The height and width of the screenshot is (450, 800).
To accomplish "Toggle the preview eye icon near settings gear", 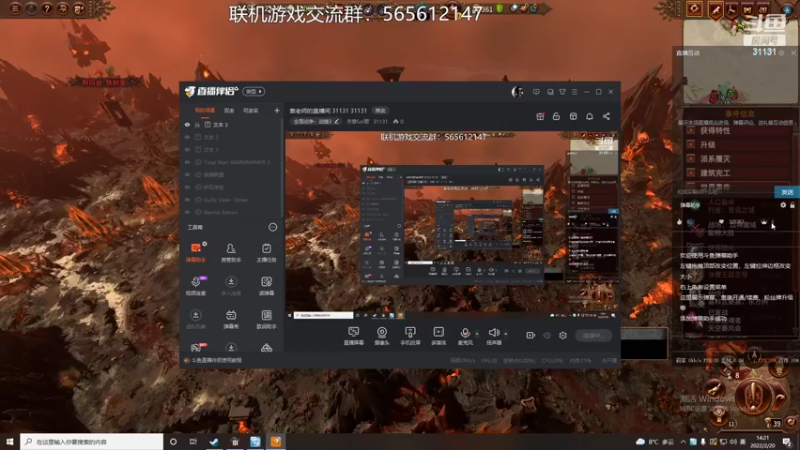I will pos(547,335).
